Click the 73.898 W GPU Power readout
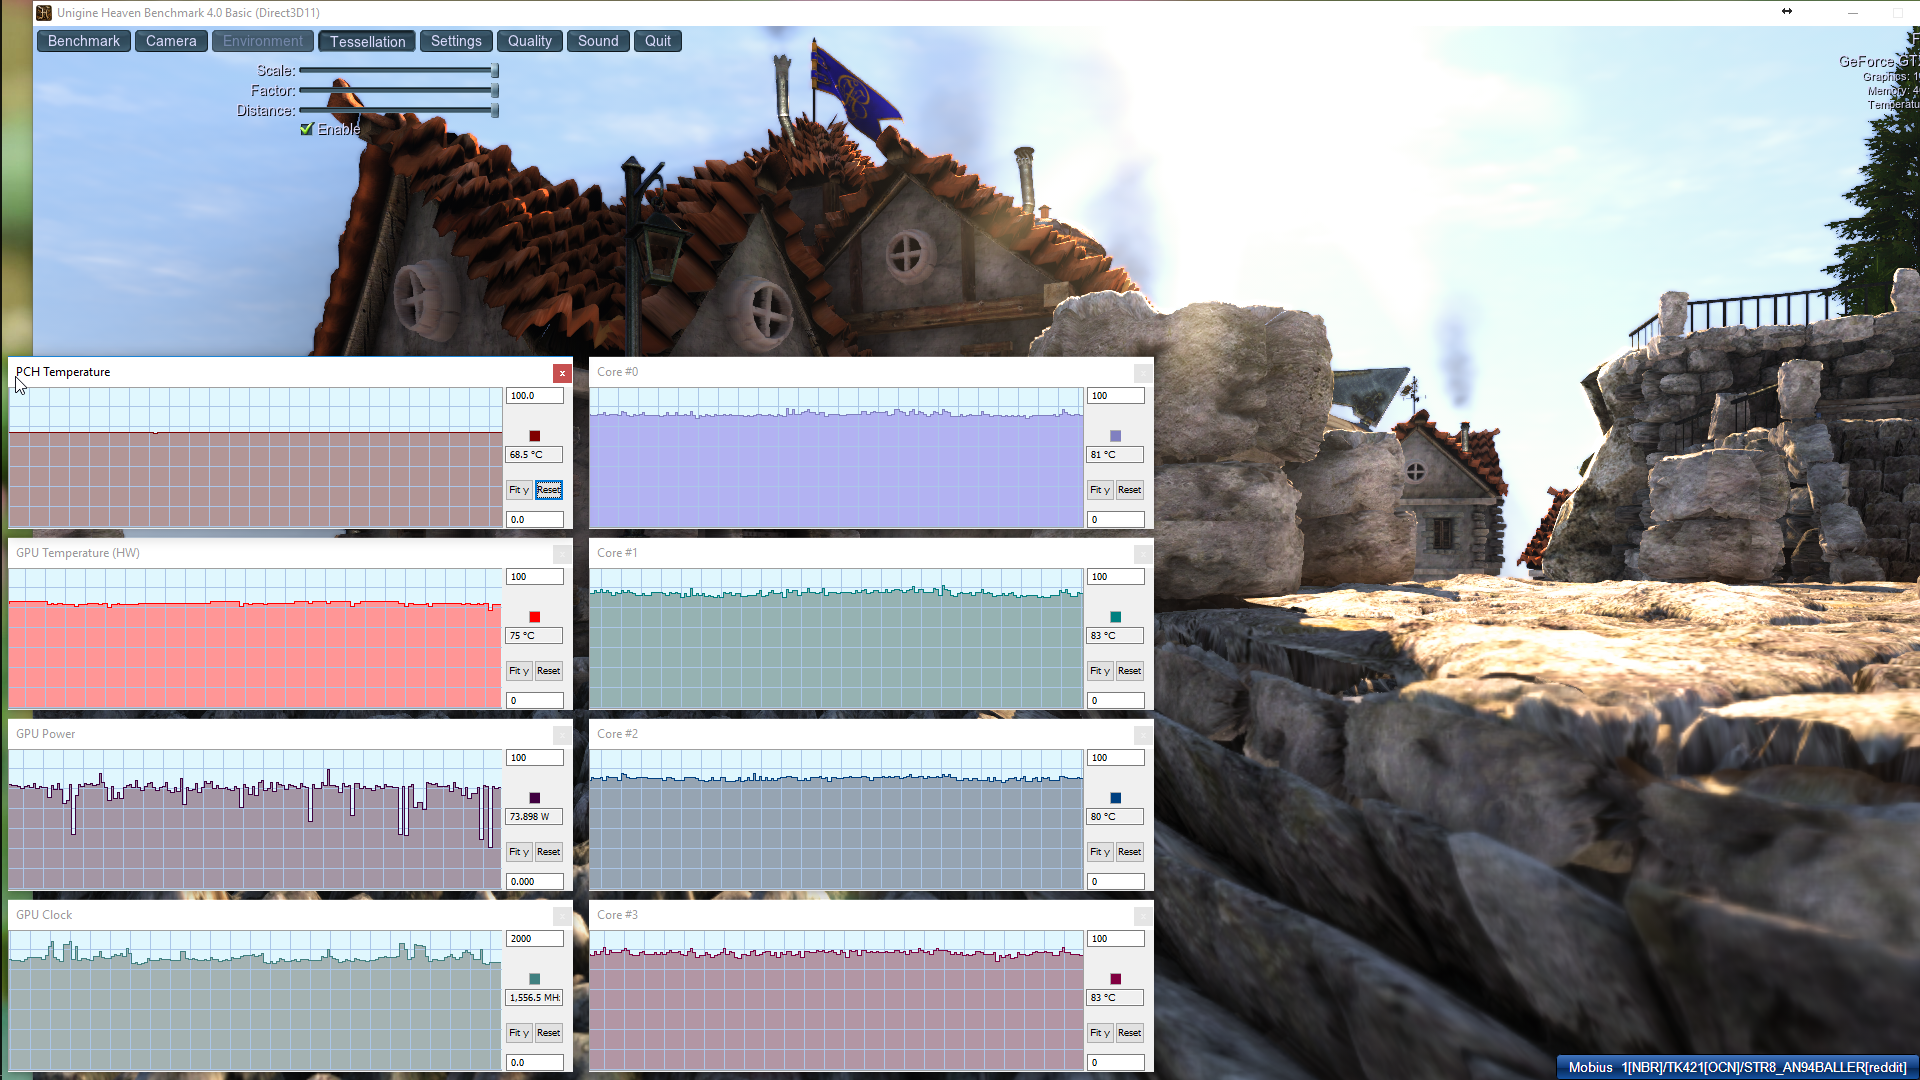 click(535, 817)
